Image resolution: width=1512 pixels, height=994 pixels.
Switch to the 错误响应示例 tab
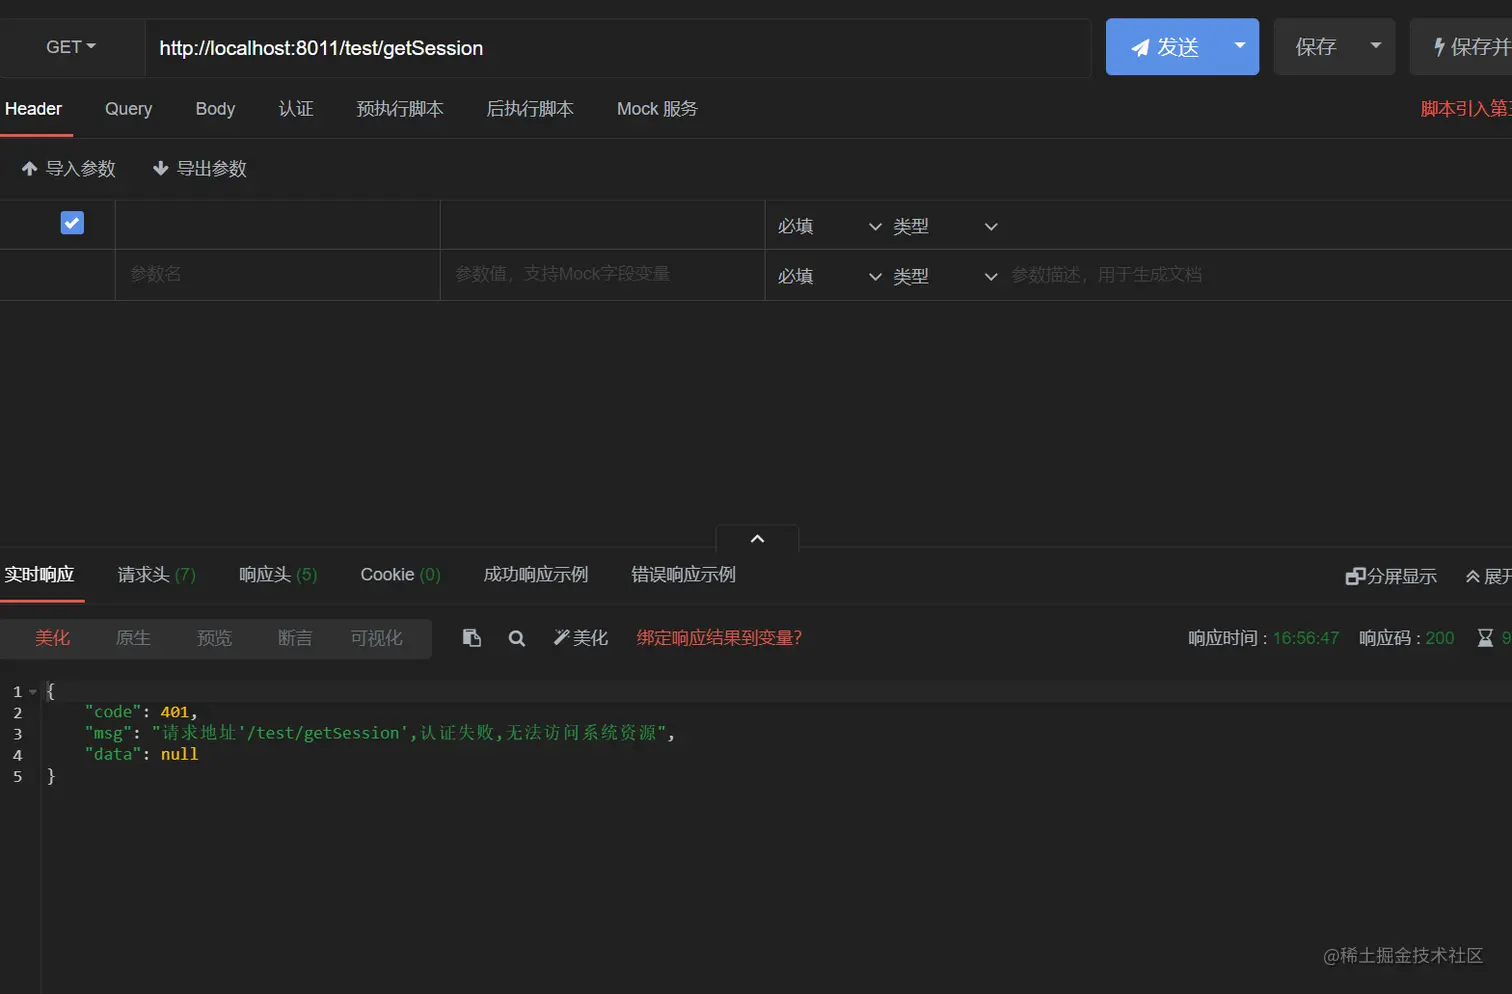coord(683,574)
